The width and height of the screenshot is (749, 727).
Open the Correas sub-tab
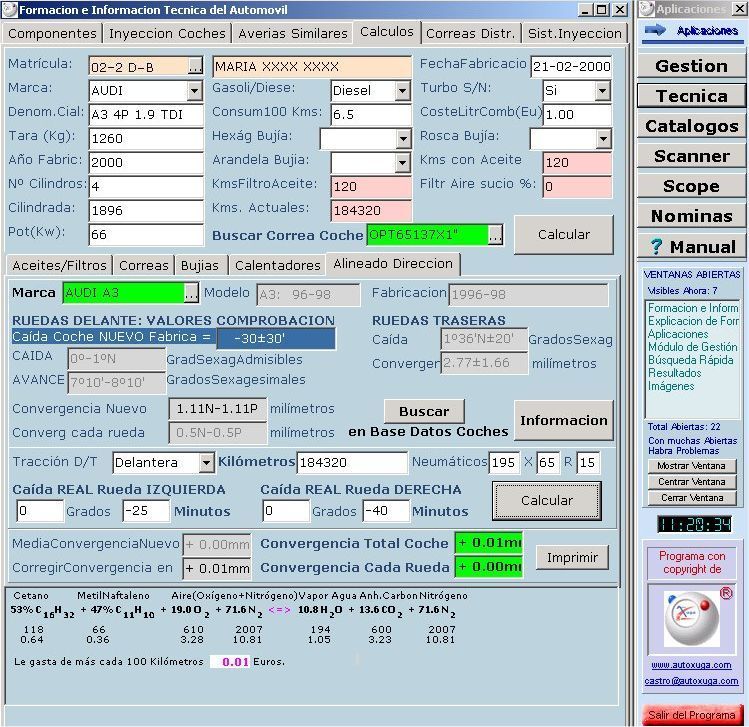point(144,265)
